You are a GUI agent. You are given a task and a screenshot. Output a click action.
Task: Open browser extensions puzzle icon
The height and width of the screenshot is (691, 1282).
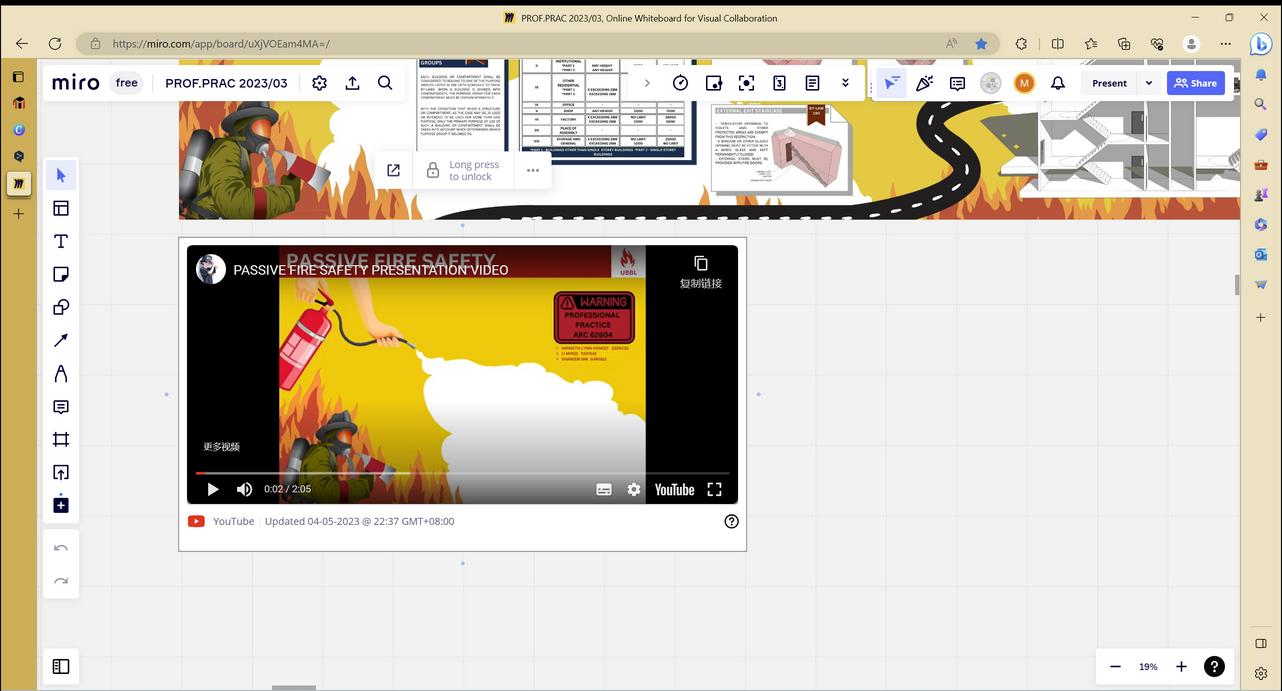(1021, 44)
